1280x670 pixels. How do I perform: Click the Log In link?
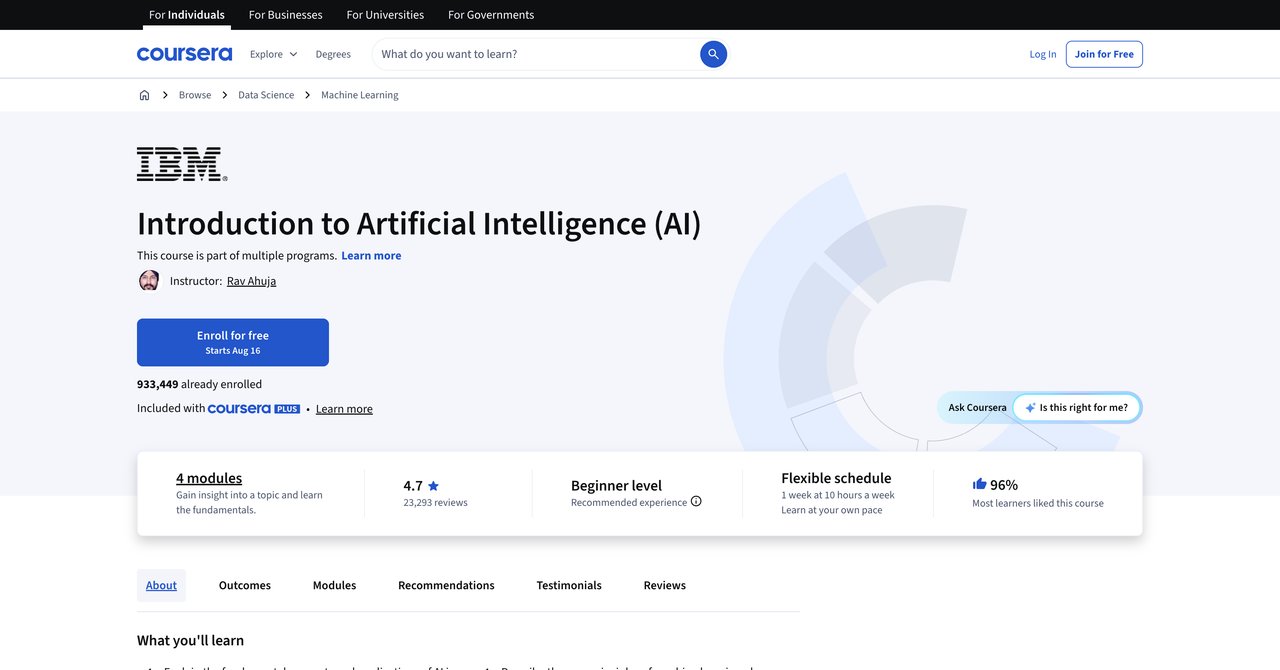coord(1043,54)
